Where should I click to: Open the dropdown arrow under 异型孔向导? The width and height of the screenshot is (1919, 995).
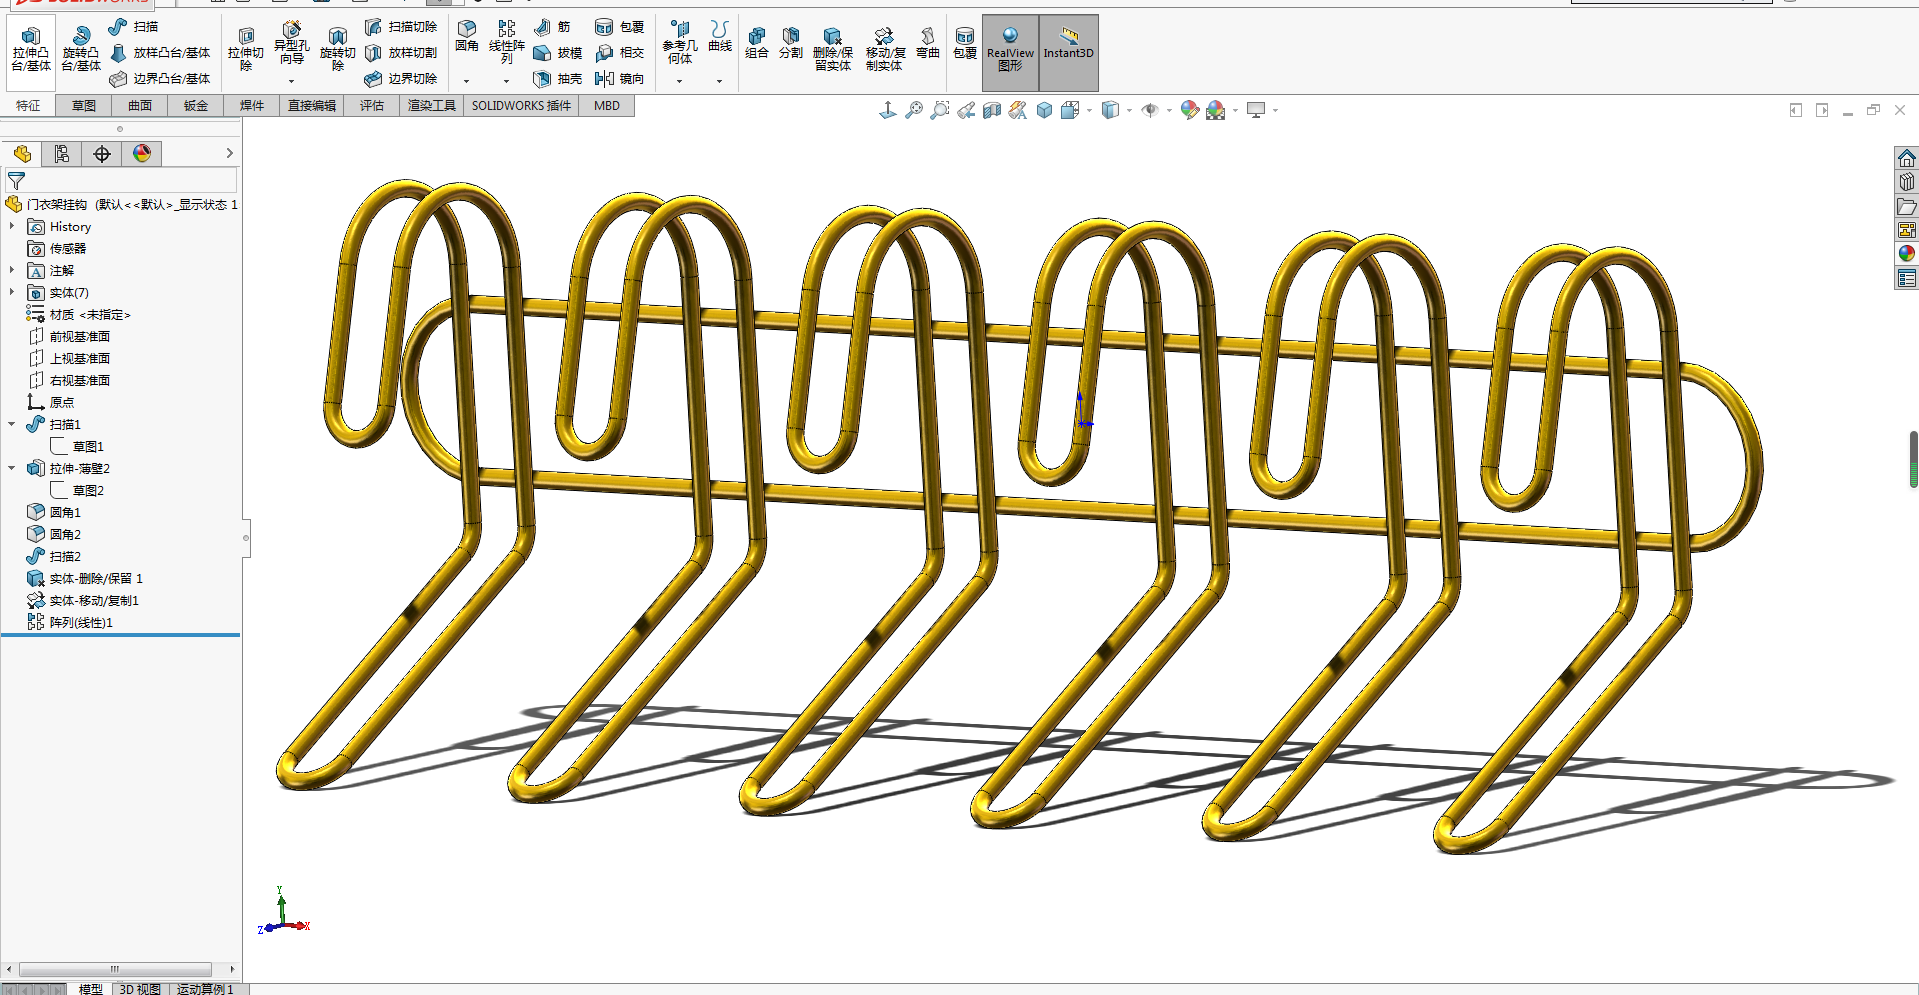pos(291,81)
